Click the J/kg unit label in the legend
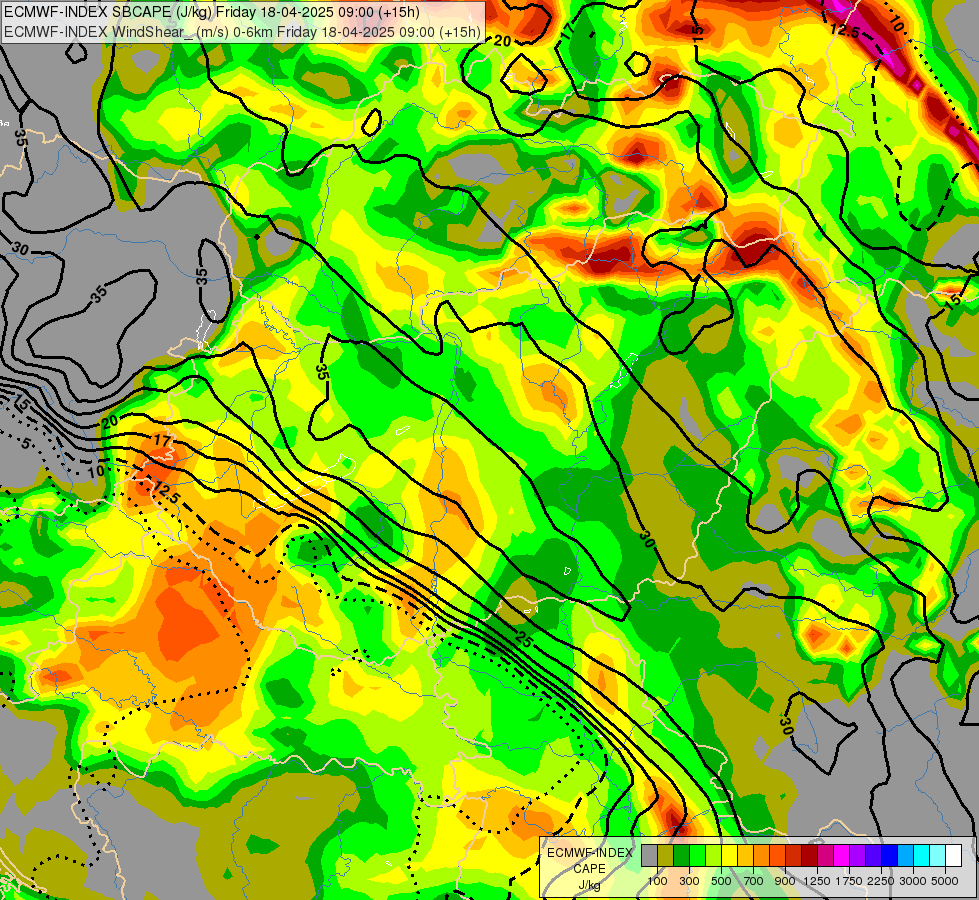Image resolution: width=979 pixels, height=900 pixels. pos(589,886)
